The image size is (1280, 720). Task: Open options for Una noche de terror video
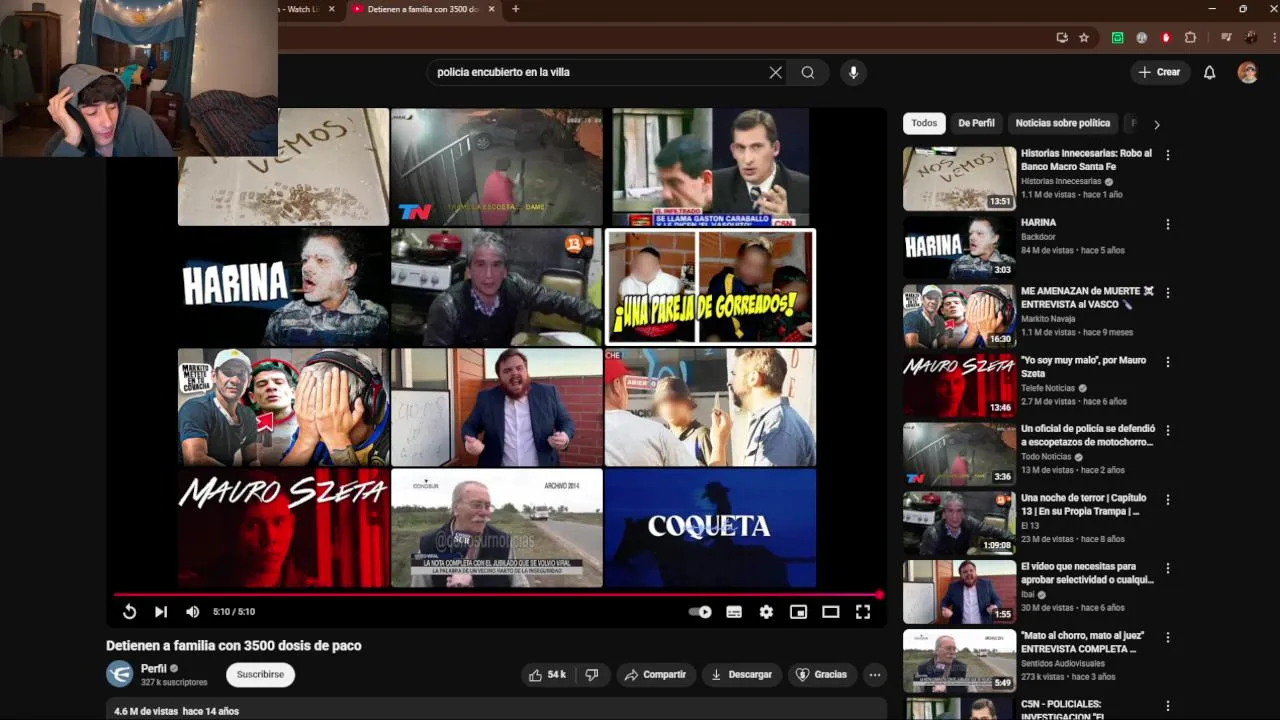[1167, 500]
